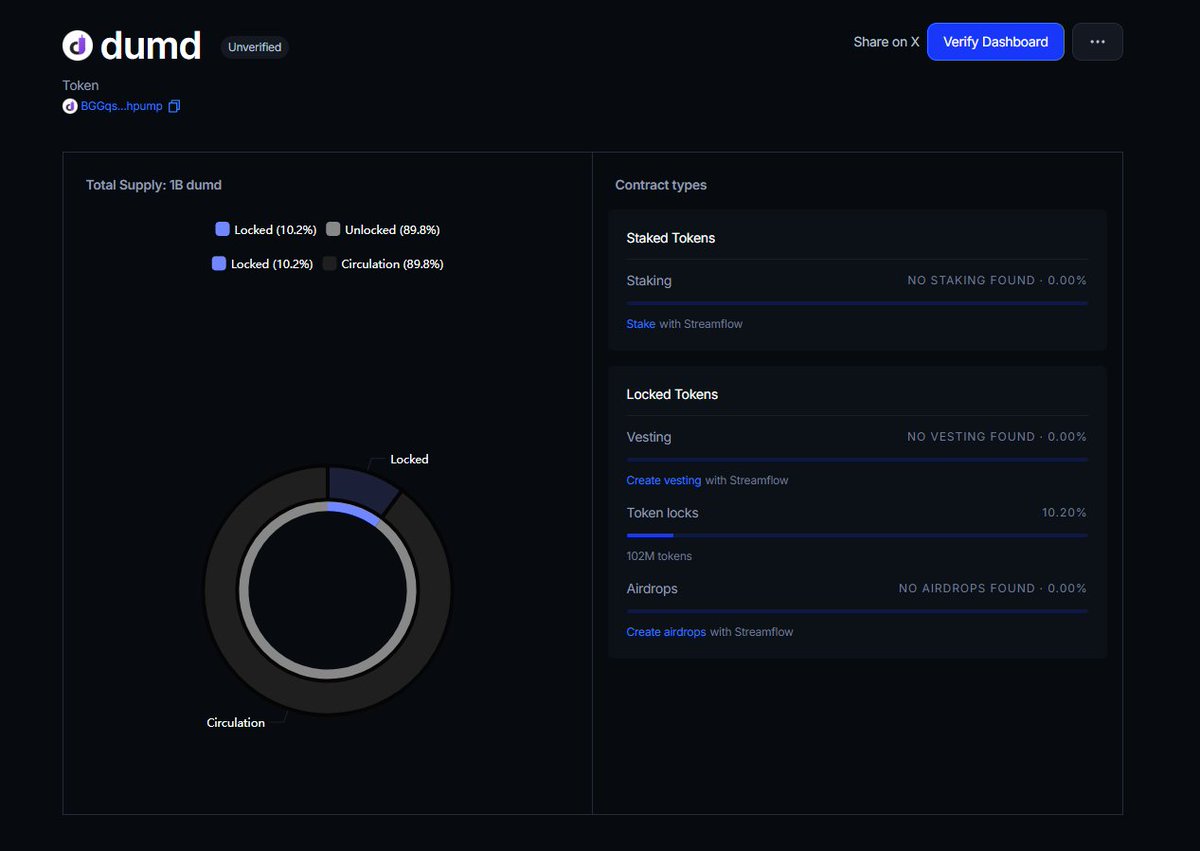Click the Create vesting link
Viewport: 1200px width, 851px height.
[664, 480]
